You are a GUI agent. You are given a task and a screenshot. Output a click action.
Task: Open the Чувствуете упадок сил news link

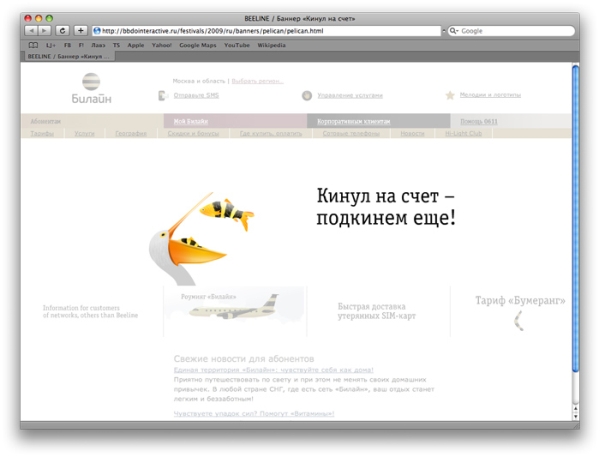[254, 413]
